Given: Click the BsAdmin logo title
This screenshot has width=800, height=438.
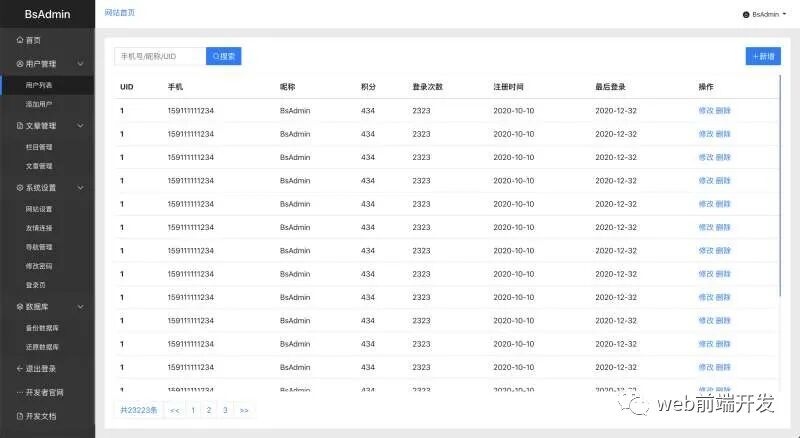Looking at the screenshot, I should pyautogui.click(x=47, y=14).
